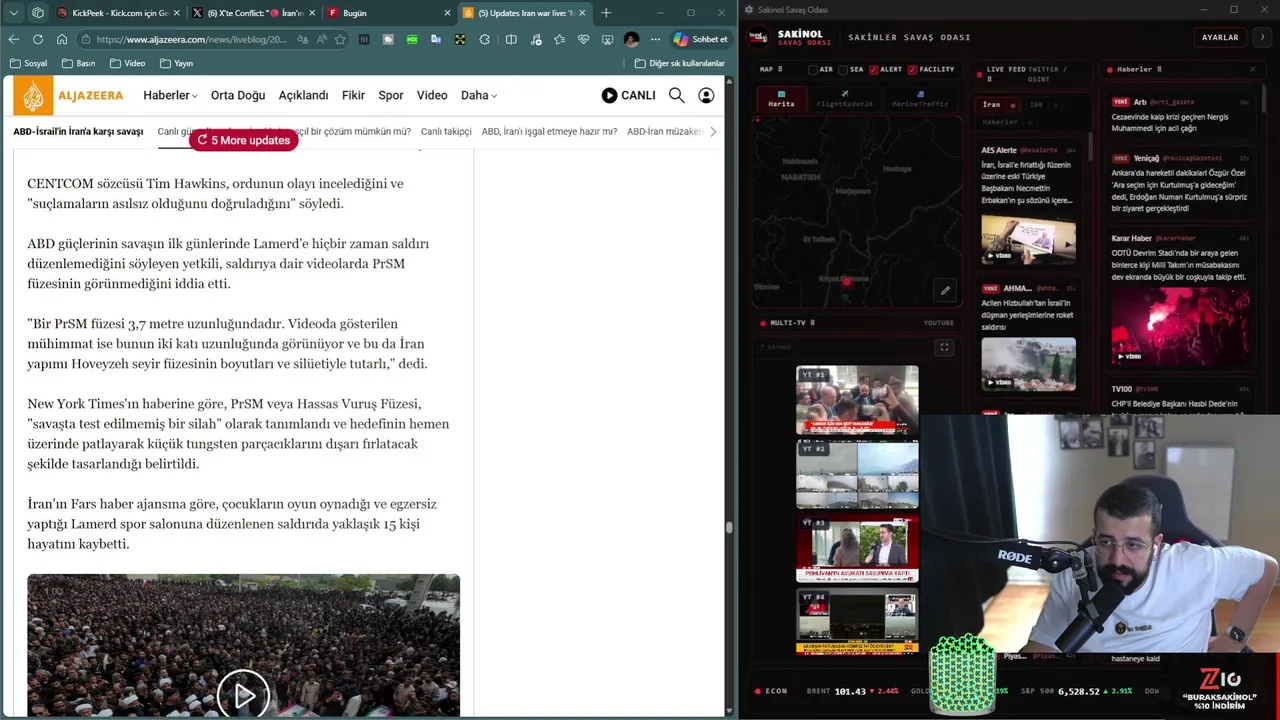The width and height of the screenshot is (1280, 720).
Task: Open Canlı takipçi topic link
Action: pyautogui.click(x=446, y=131)
